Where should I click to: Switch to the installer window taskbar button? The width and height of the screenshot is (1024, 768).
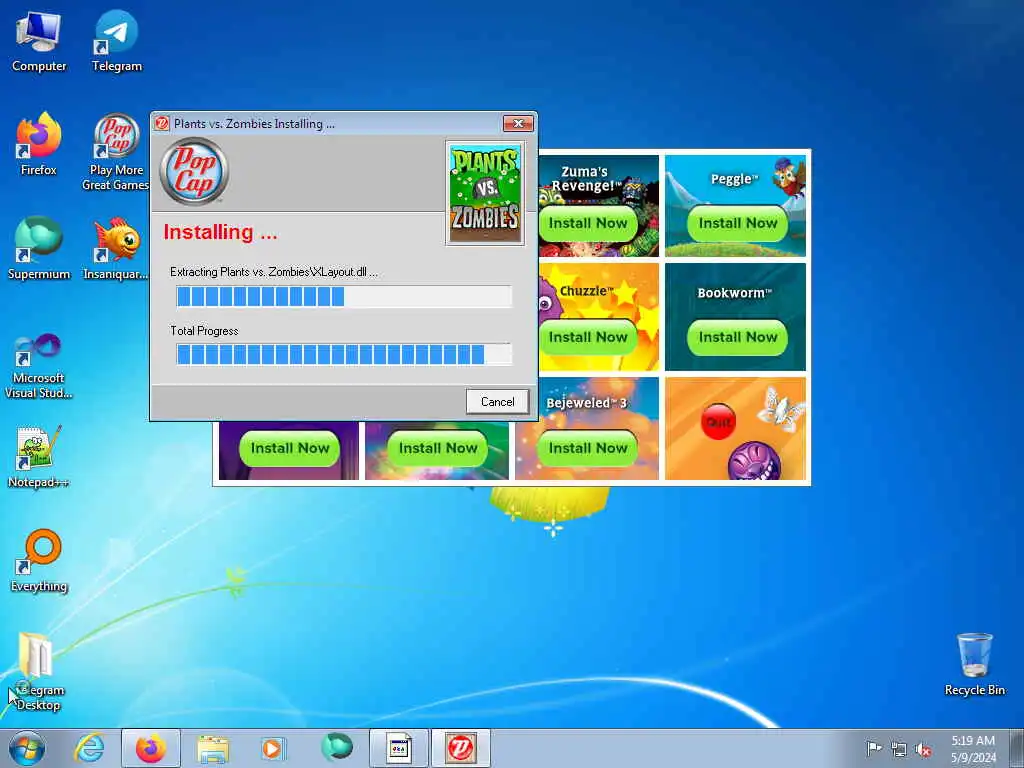pos(399,748)
